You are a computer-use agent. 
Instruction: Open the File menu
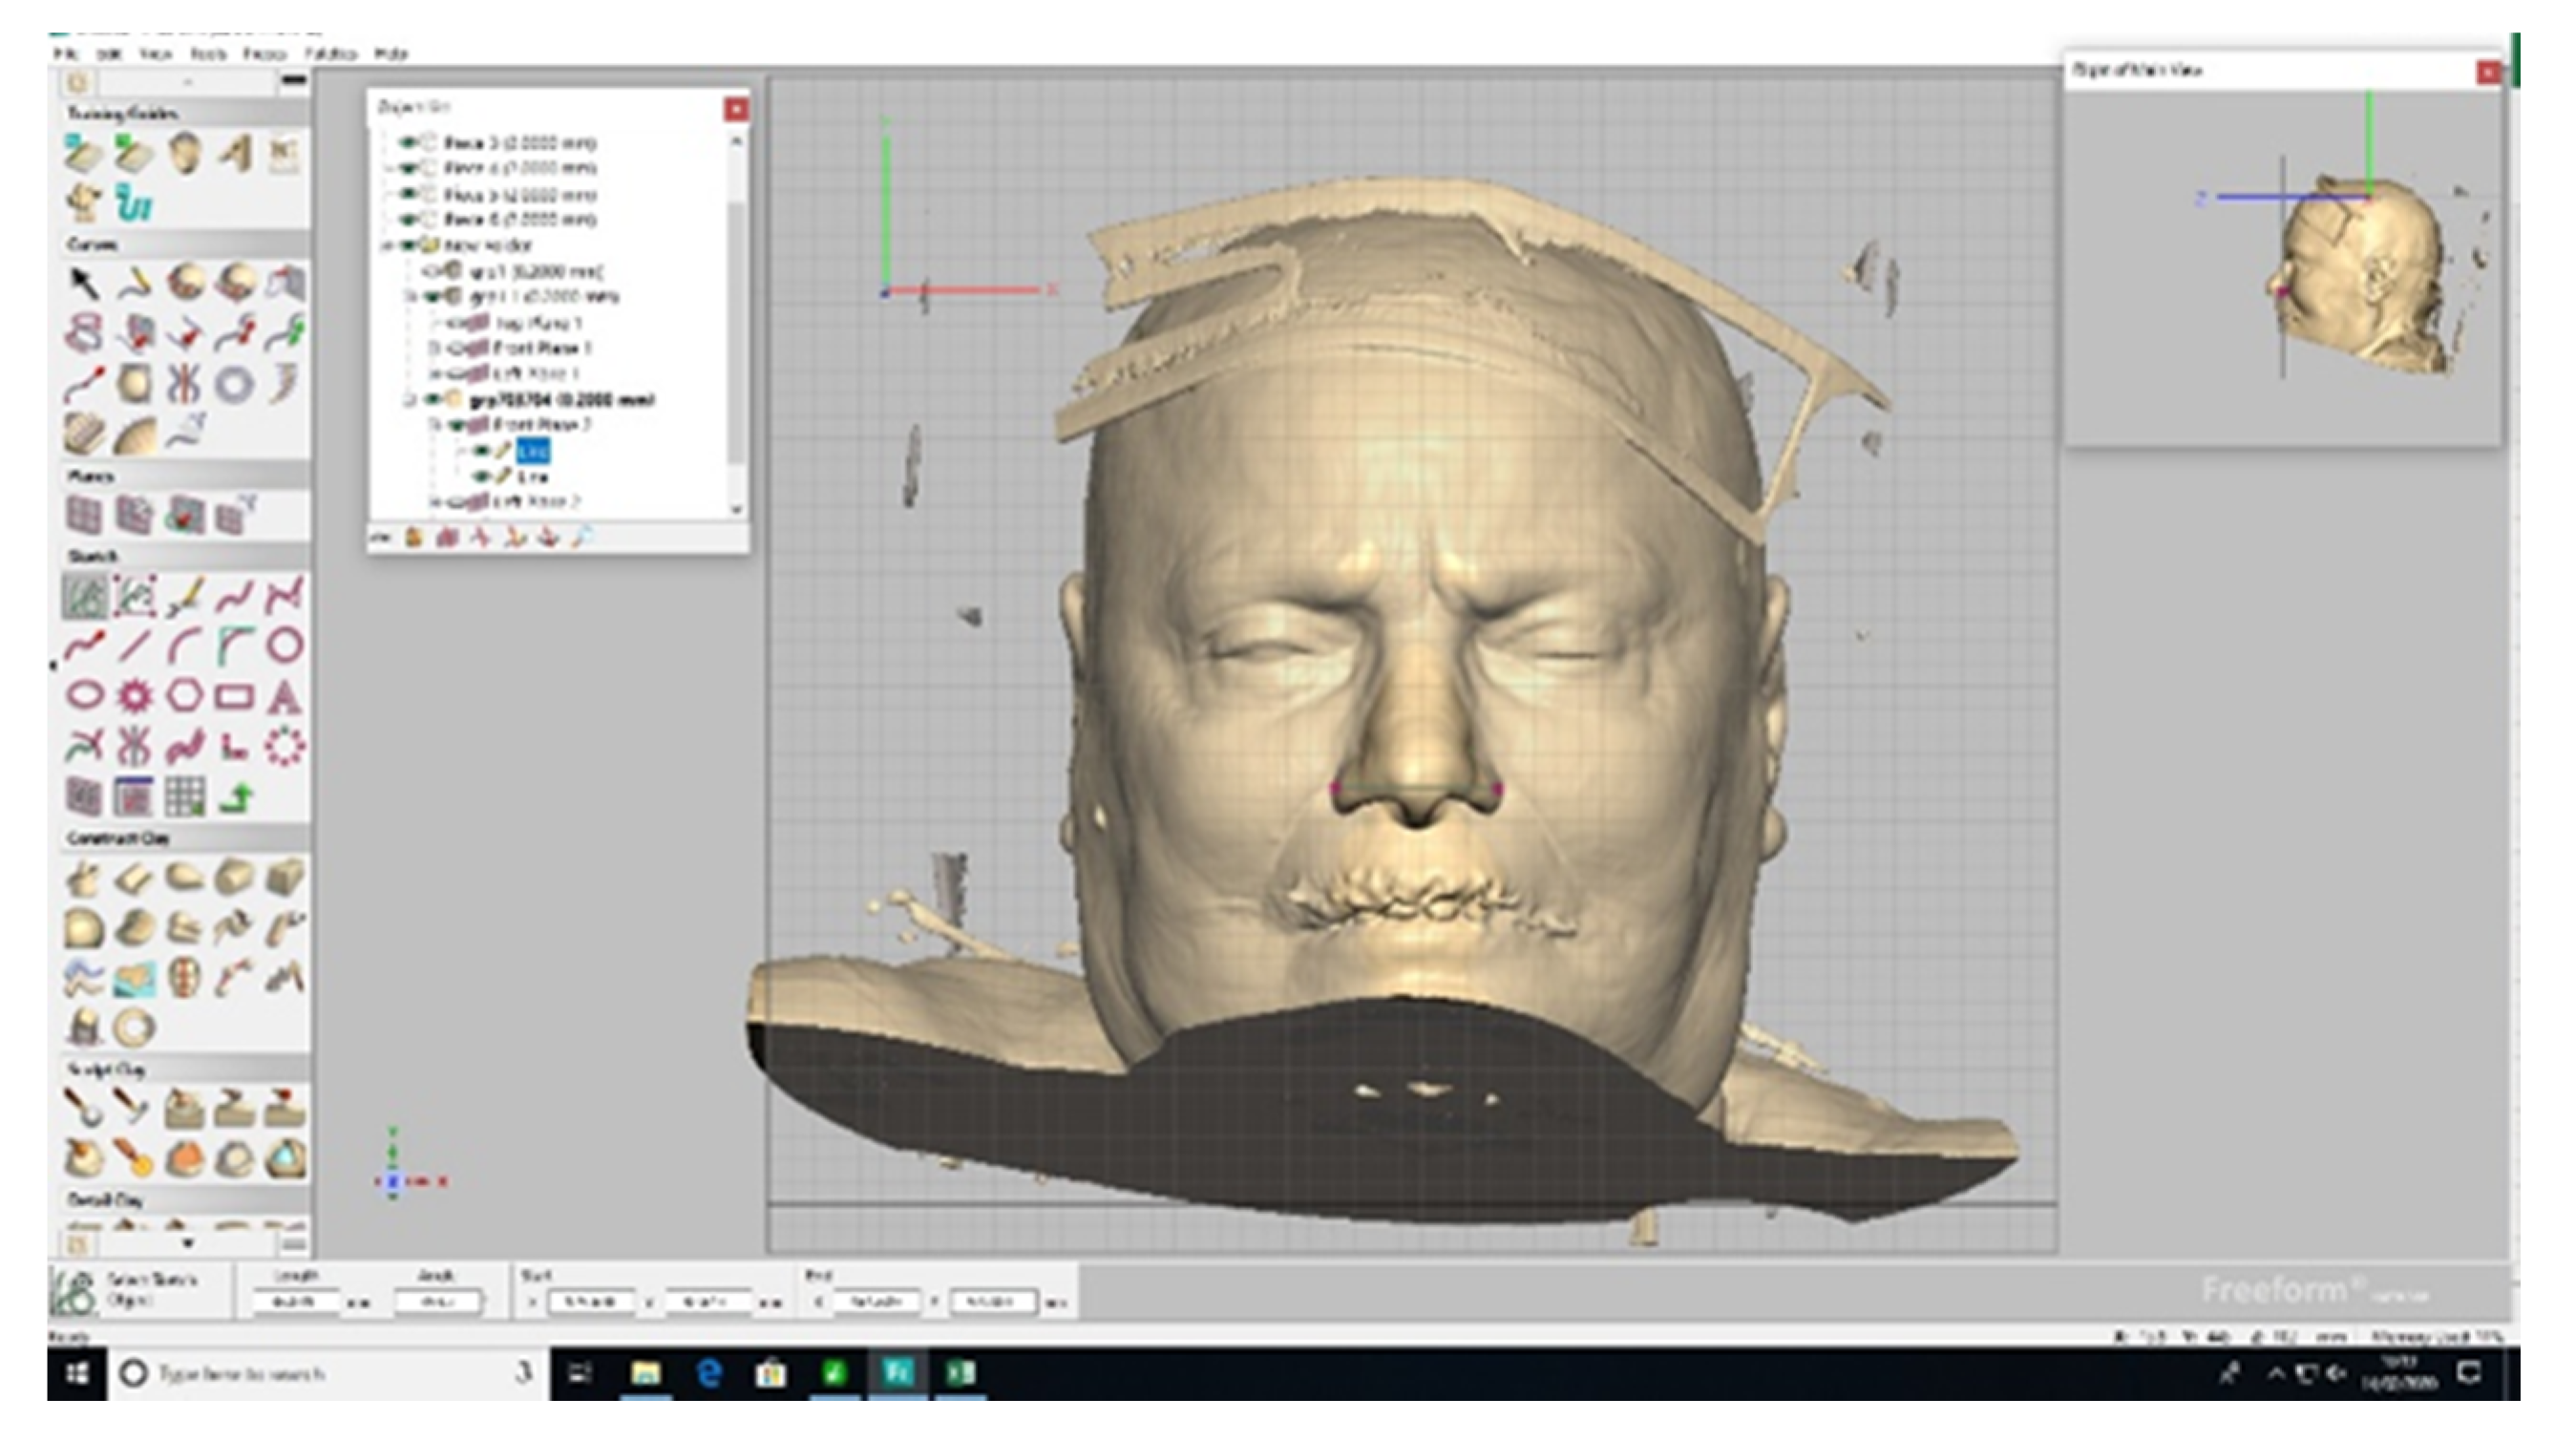tap(66, 54)
